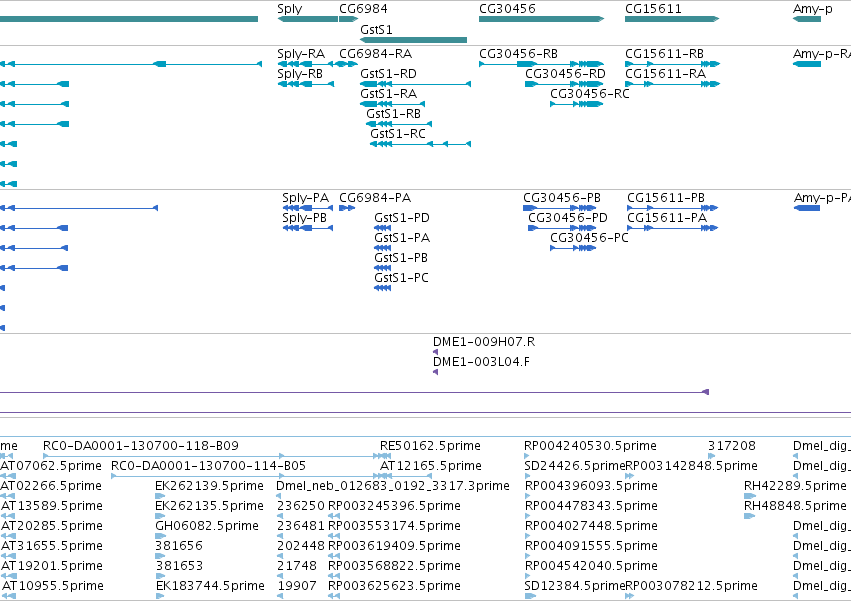Viewport: 851px width, 601px height.
Task: Click the RP003245396.5prime EST label
Action: 395,505
